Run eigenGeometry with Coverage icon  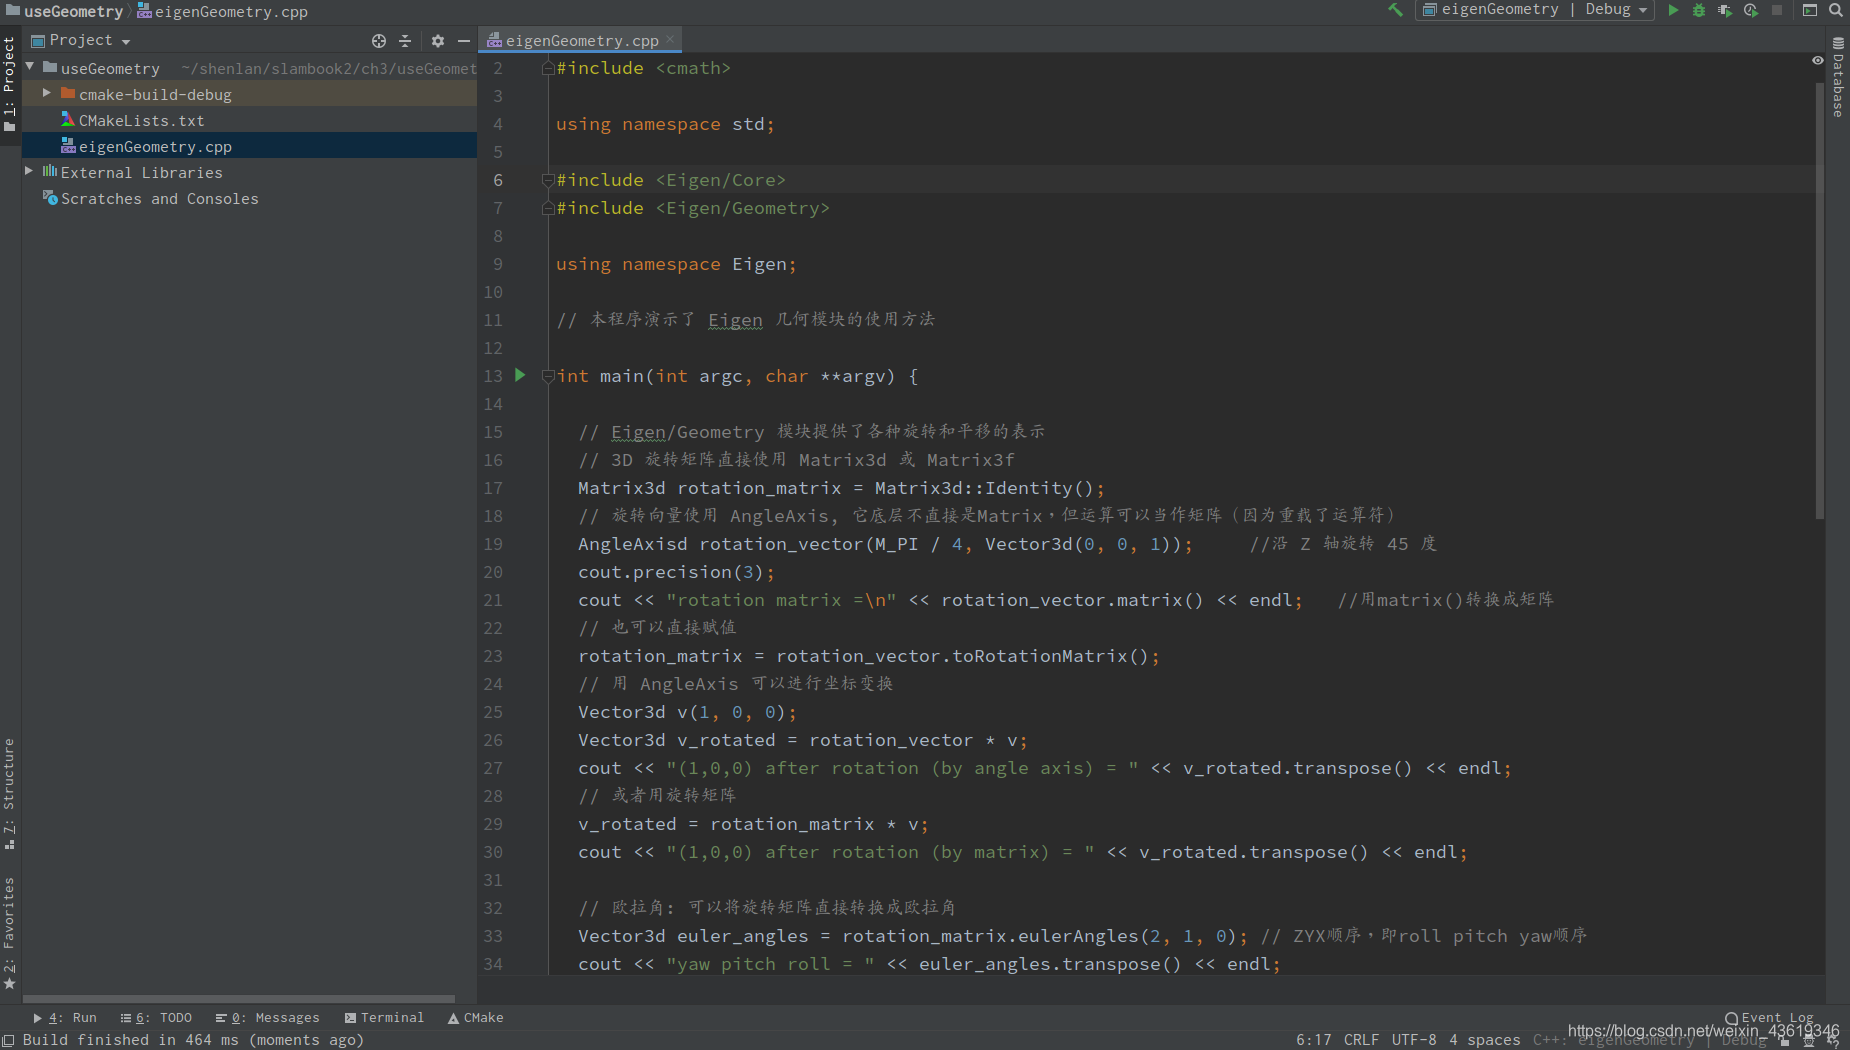click(1724, 10)
